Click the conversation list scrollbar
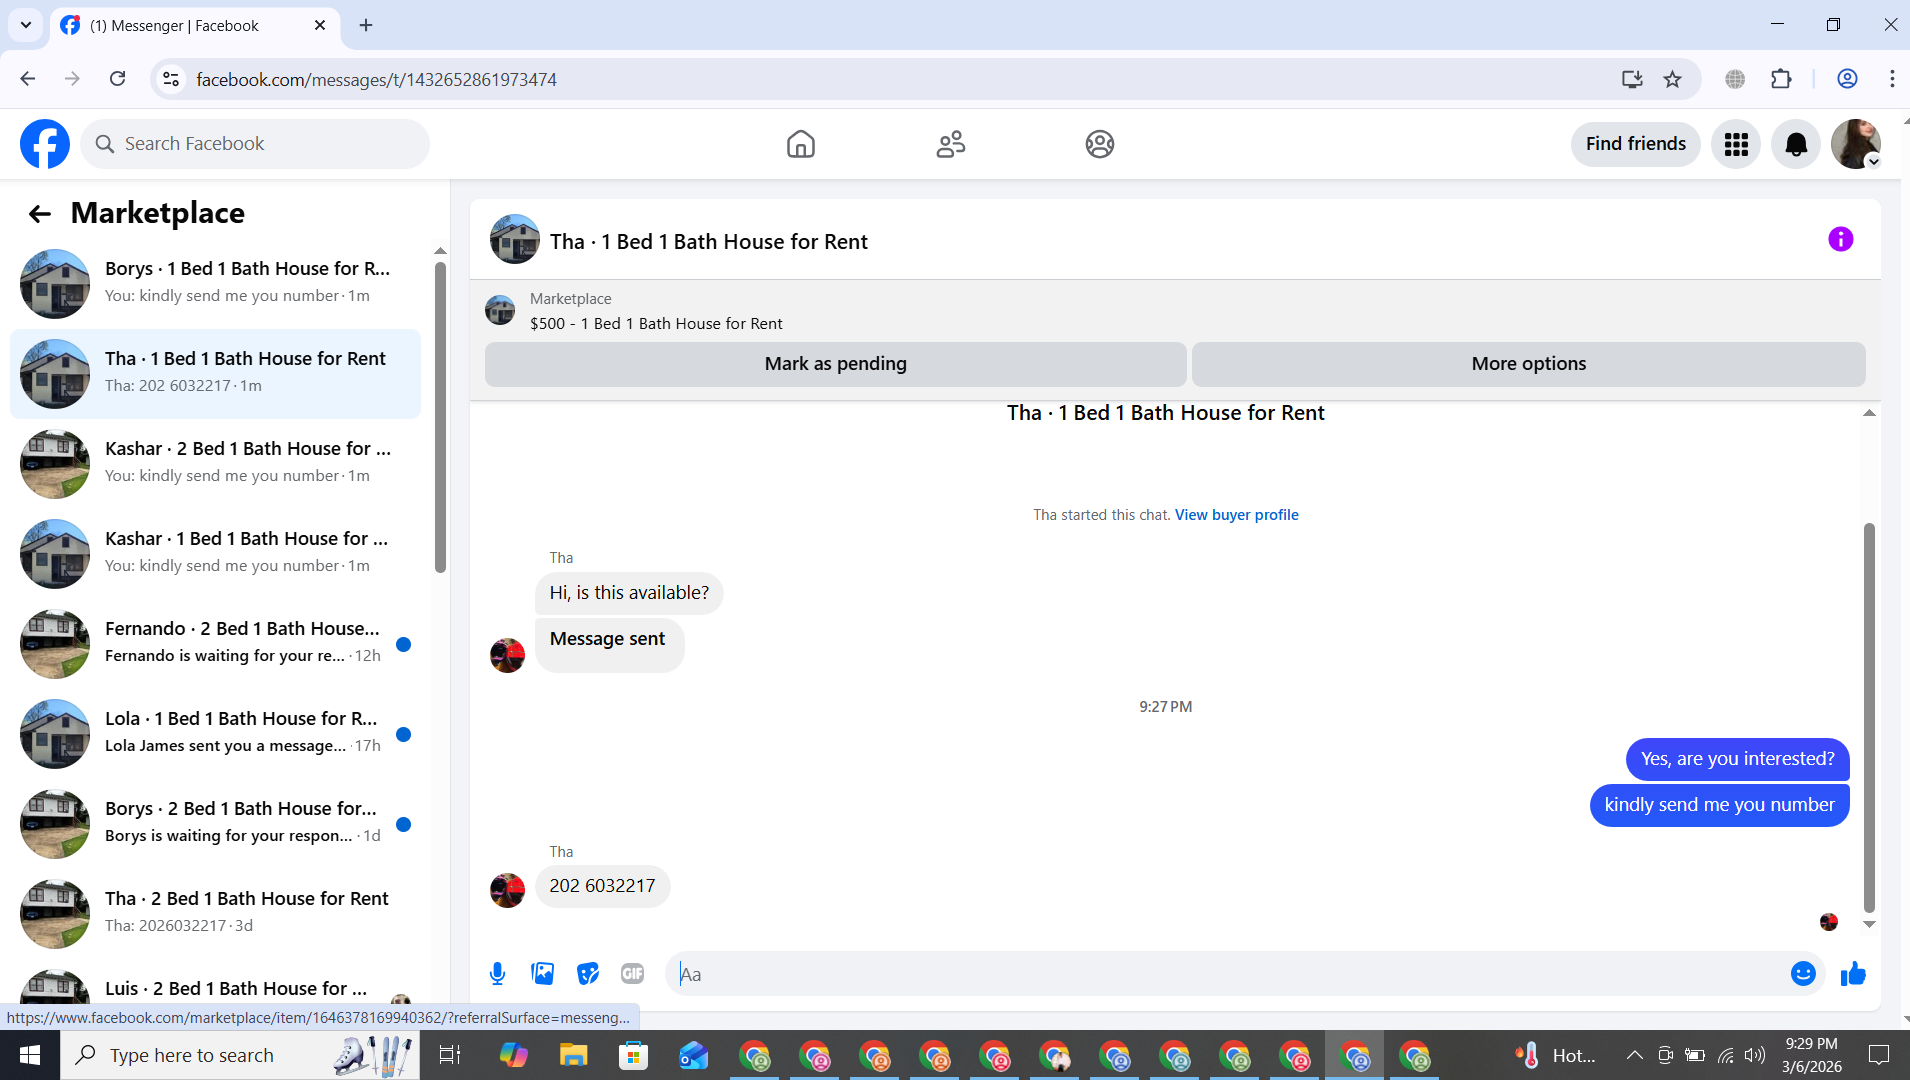Screen dimensions: 1910x1080 click(440, 417)
